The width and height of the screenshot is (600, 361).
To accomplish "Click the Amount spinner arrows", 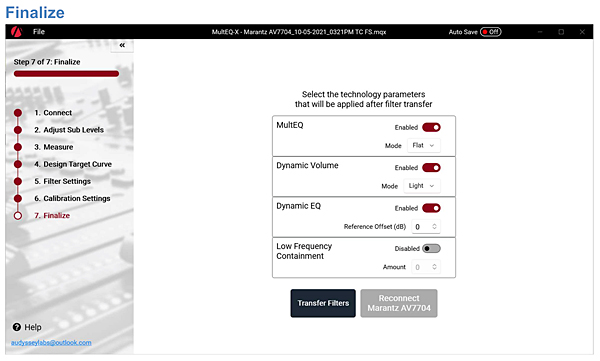I will (x=434, y=267).
